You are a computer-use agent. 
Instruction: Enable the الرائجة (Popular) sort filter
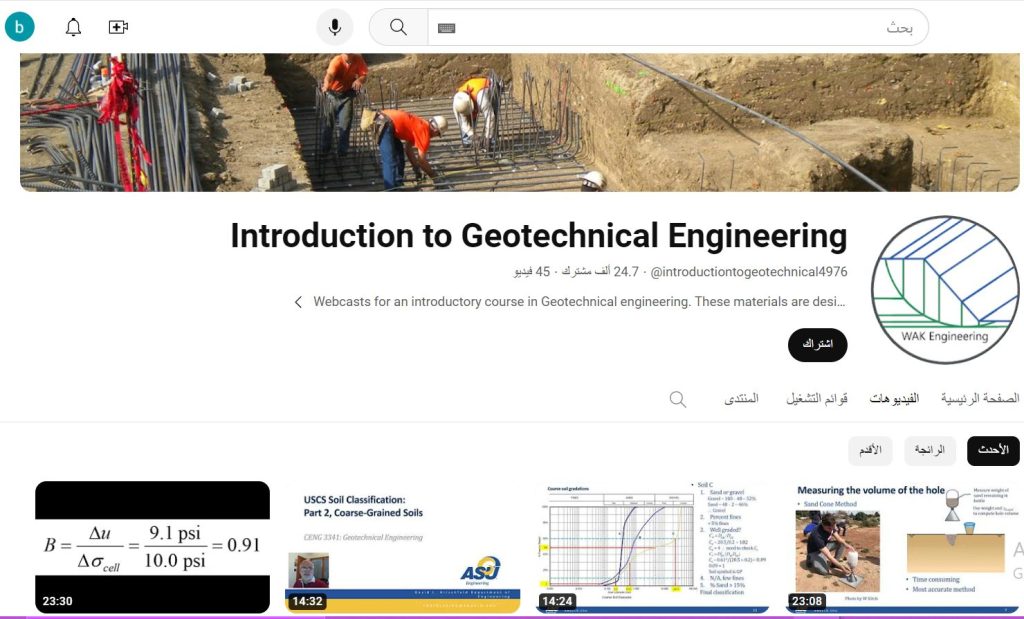click(x=929, y=450)
